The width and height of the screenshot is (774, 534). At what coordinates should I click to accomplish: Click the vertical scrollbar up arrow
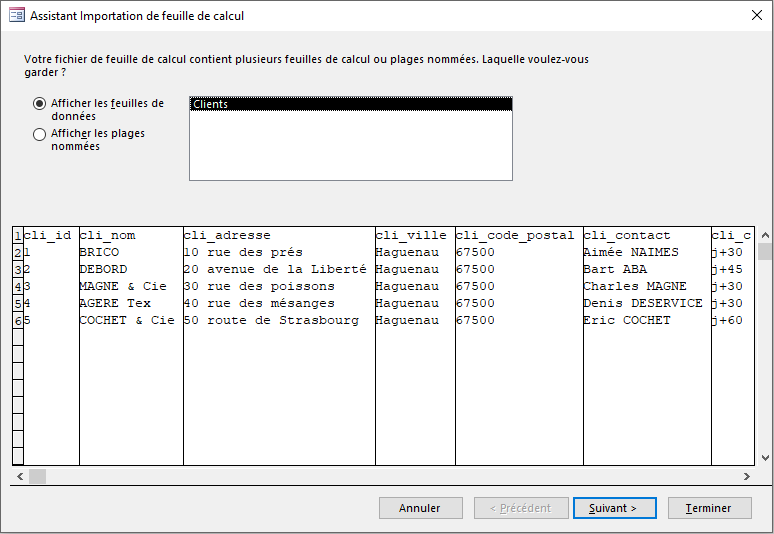point(764,234)
